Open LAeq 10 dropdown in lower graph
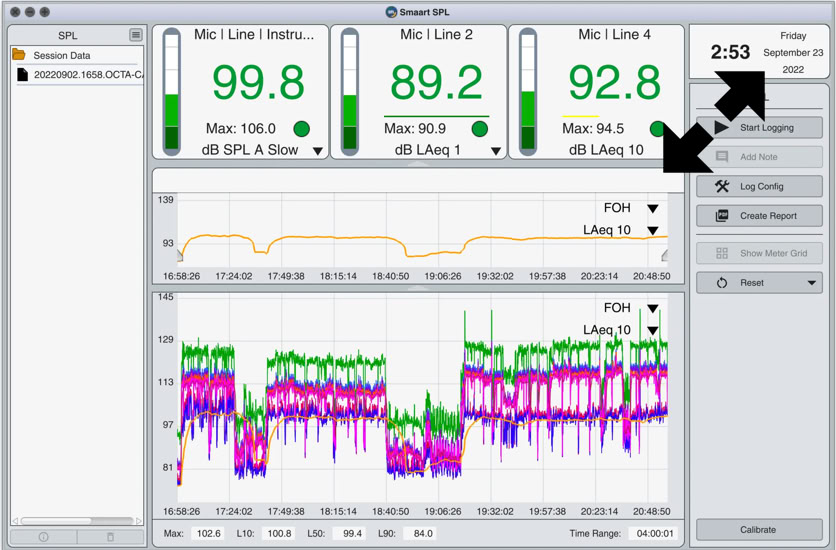Viewport: 836px width, 550px height. pyautogui.click(x=652, y=331)
